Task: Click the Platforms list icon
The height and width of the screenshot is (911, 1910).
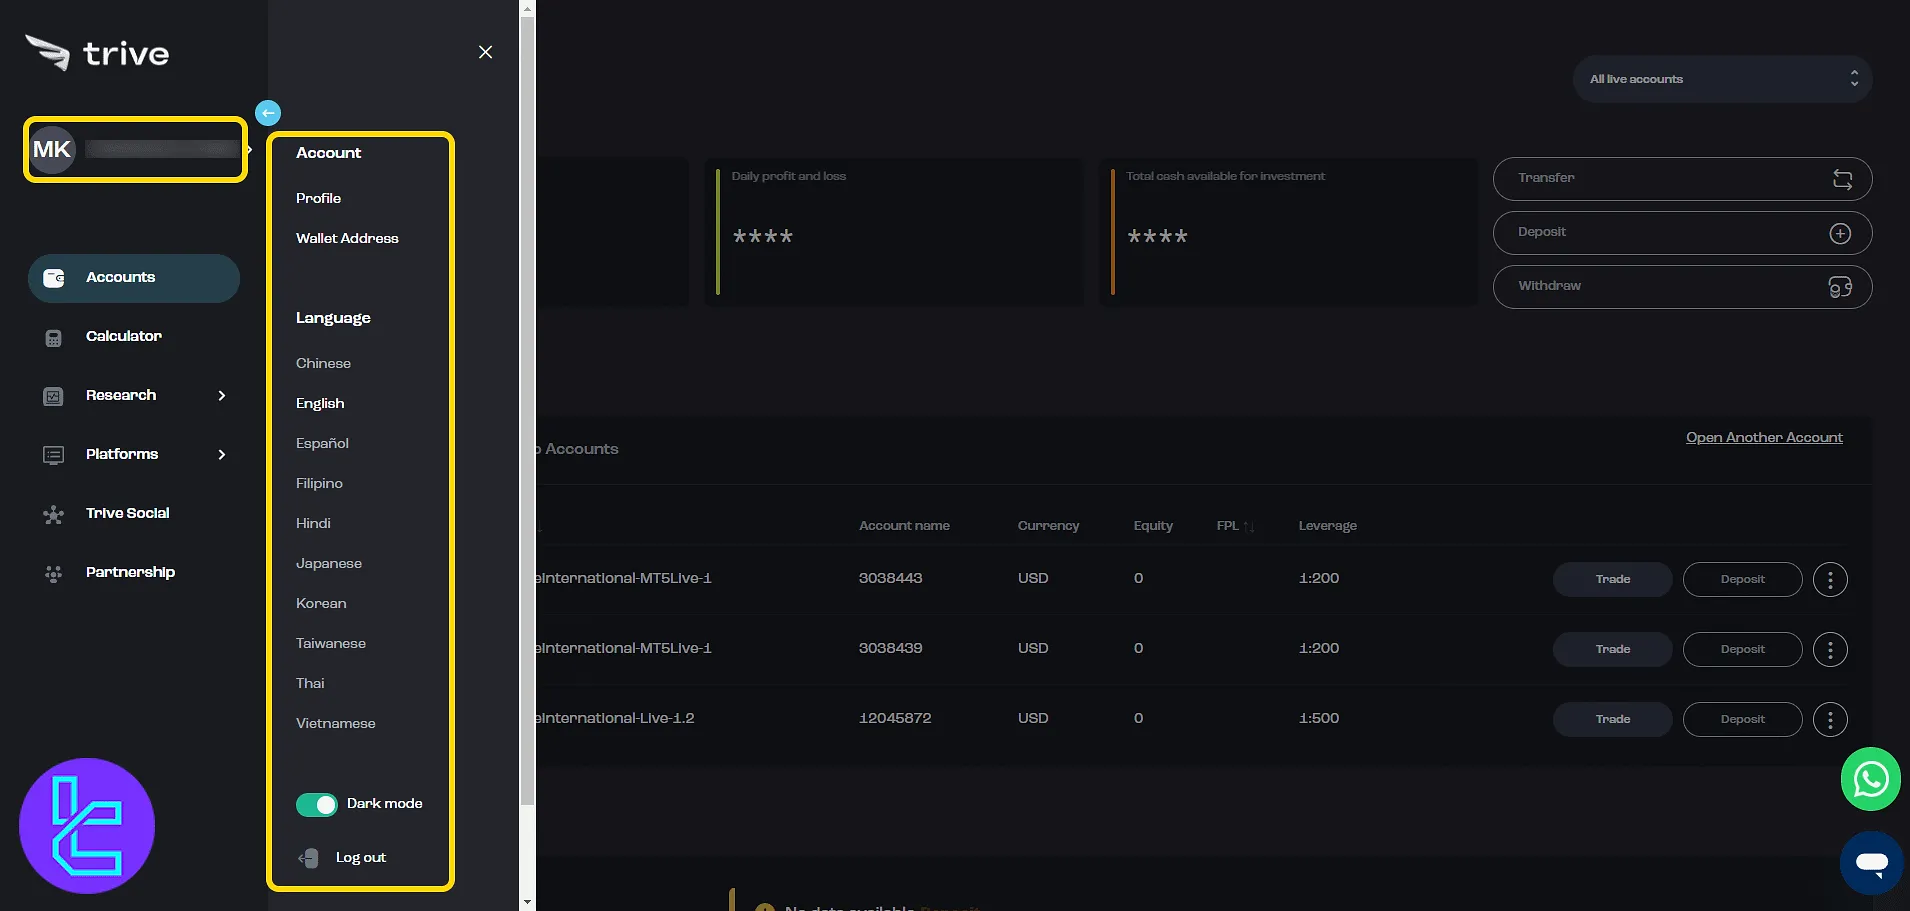Action: (54, 455)
